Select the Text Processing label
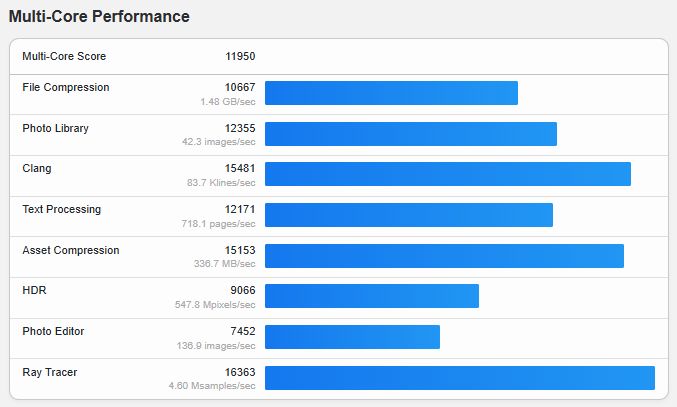Image resolution: width=677 pixels, height=407 pixels. (x=61, y=209)
